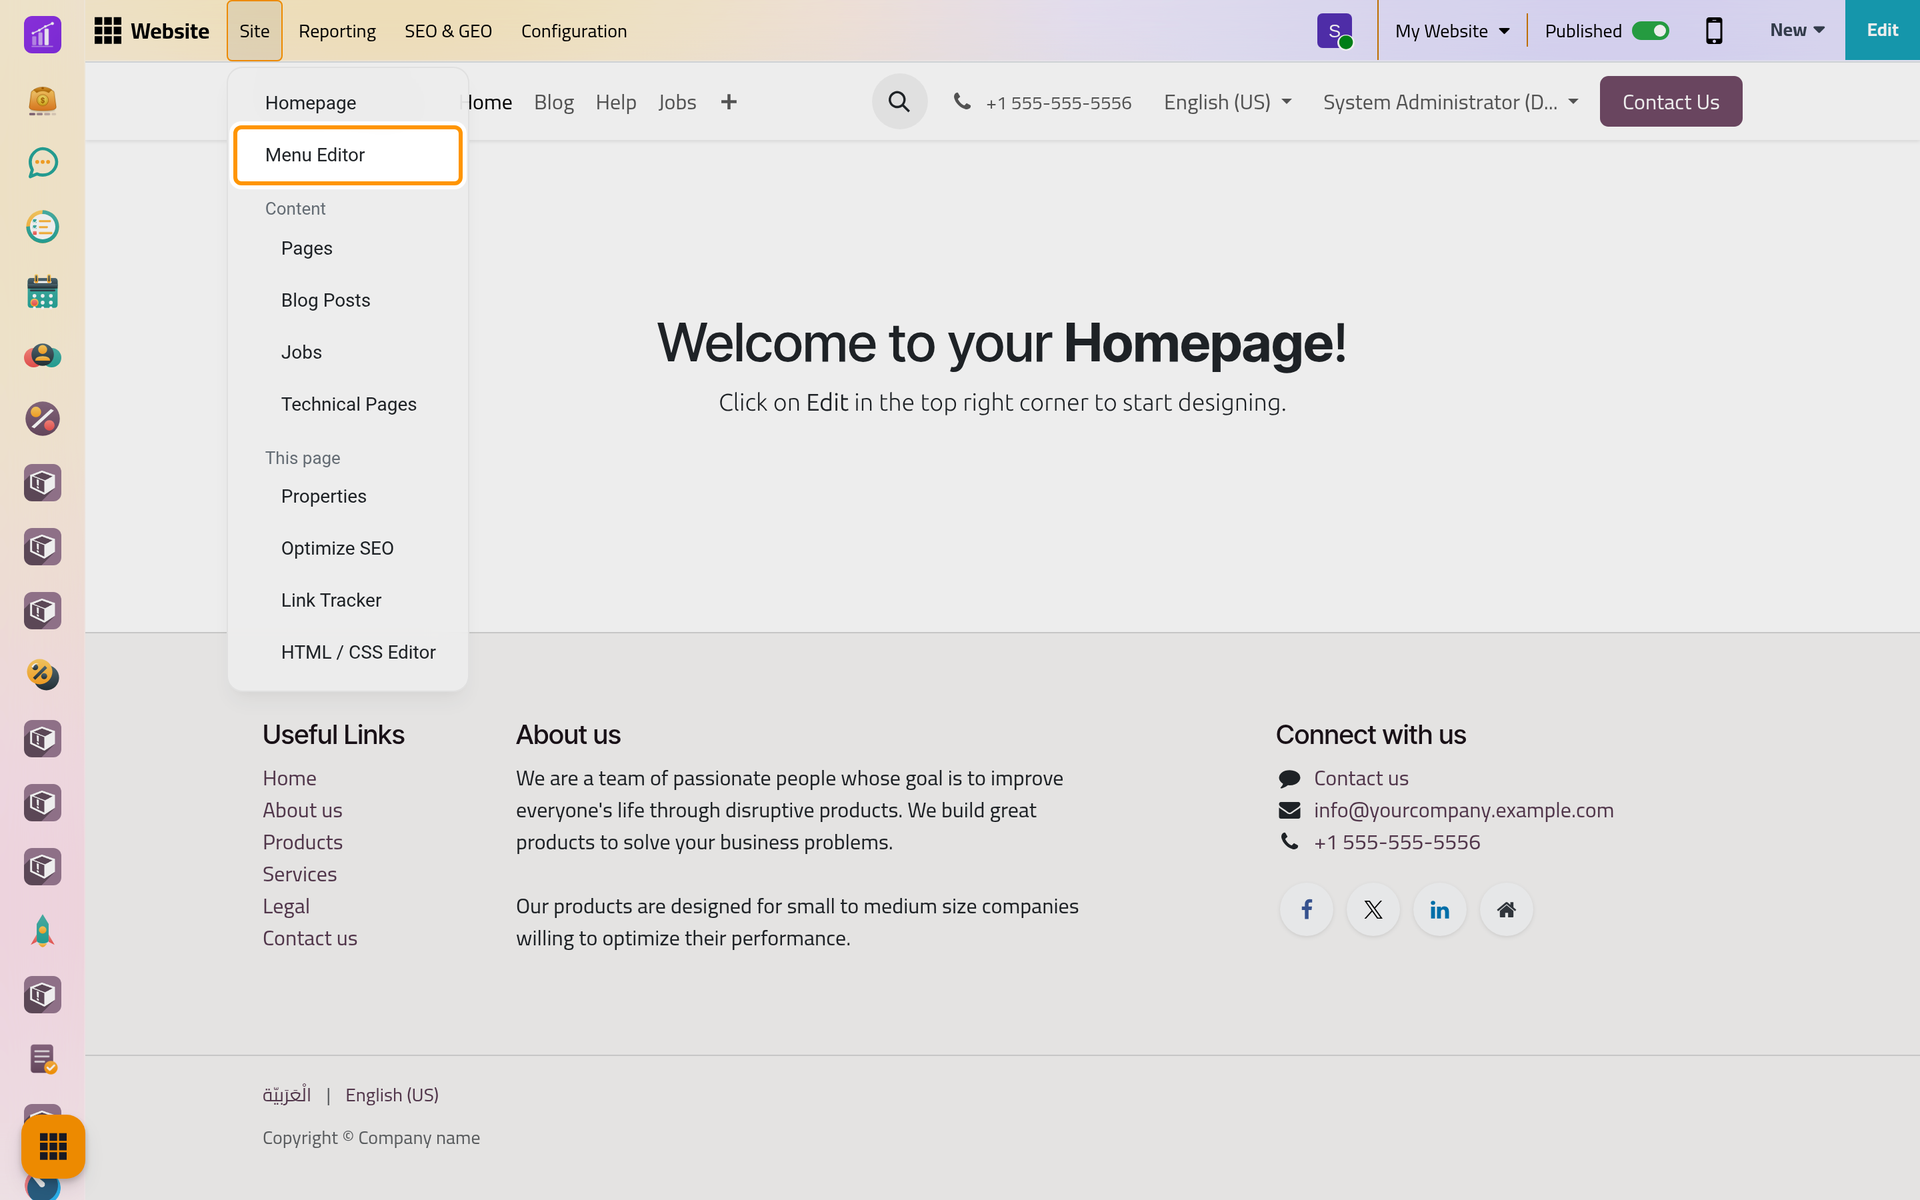Open the LinkedIn social icon in footer
Viewport: 1920px width, 1200px height.
pos(1439,909)
